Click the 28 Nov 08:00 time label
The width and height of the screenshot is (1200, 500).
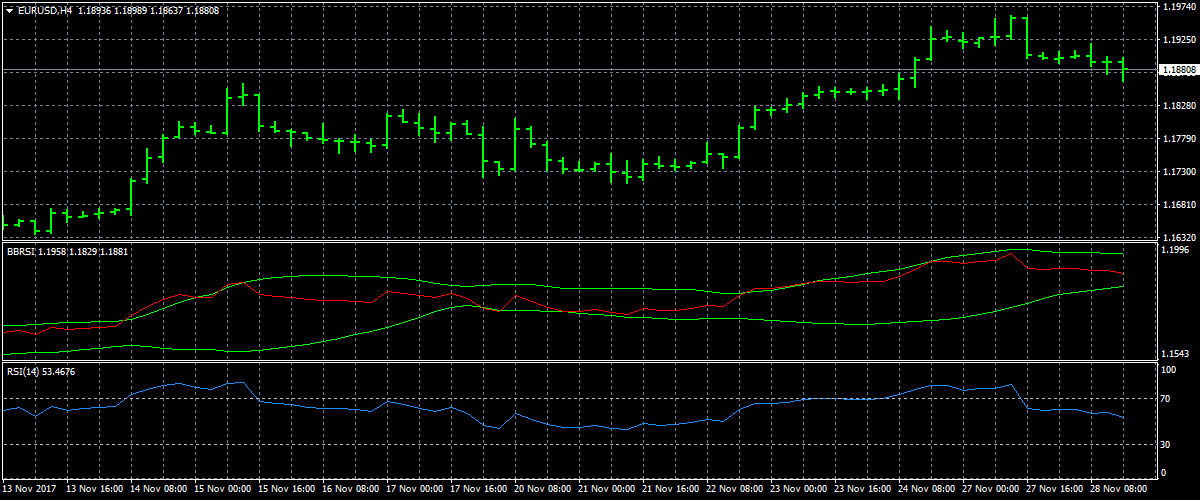click(x=1121, y=491)
